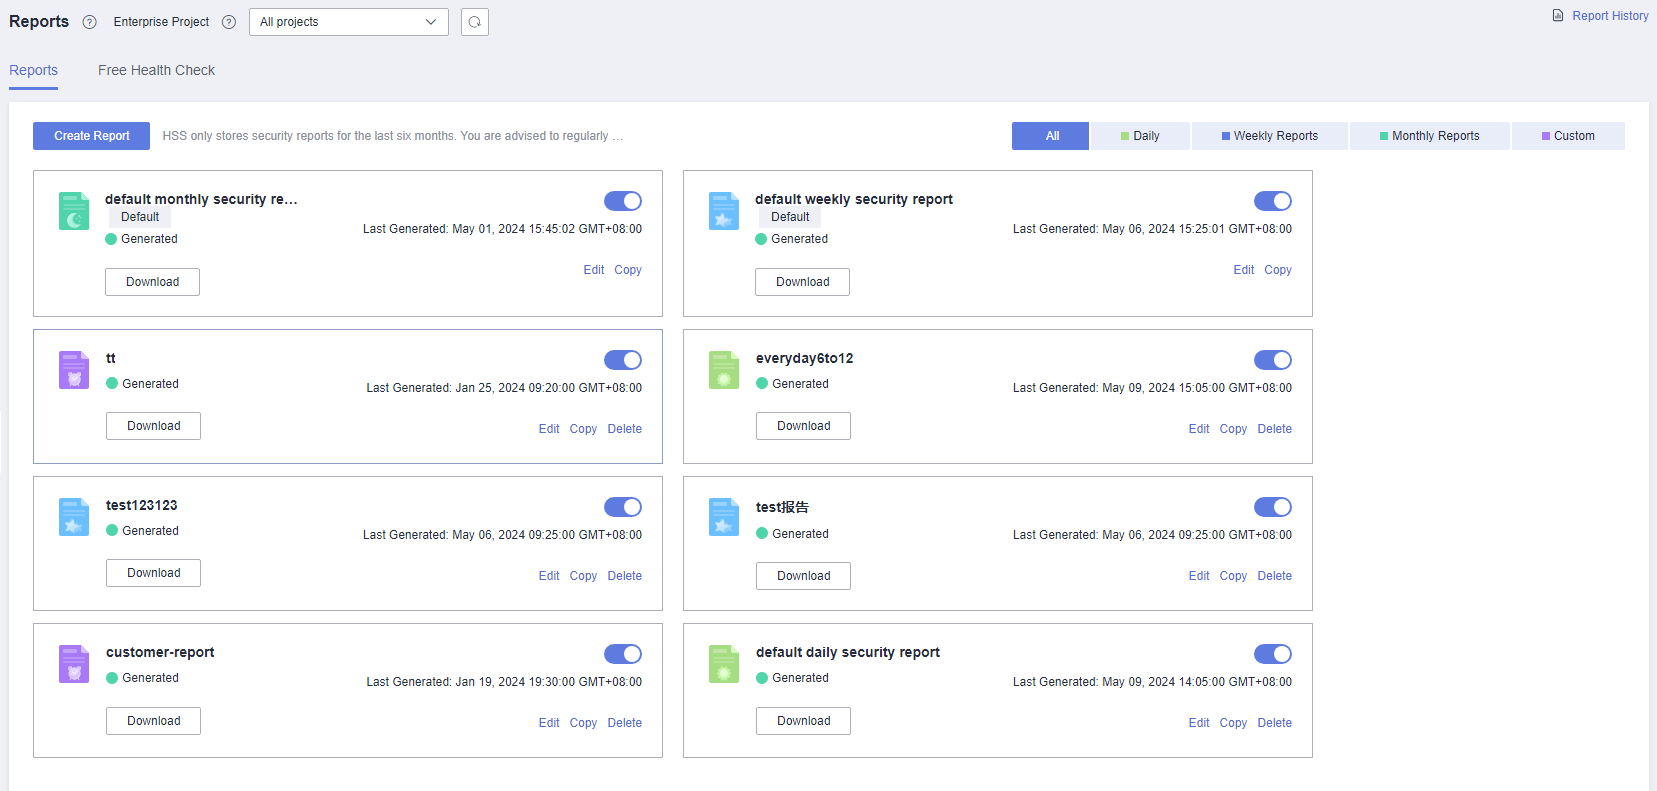Viewport: 1657px width, 791px height.
Task: Filter by Monthly Reports
Action: click(1430, 136)
